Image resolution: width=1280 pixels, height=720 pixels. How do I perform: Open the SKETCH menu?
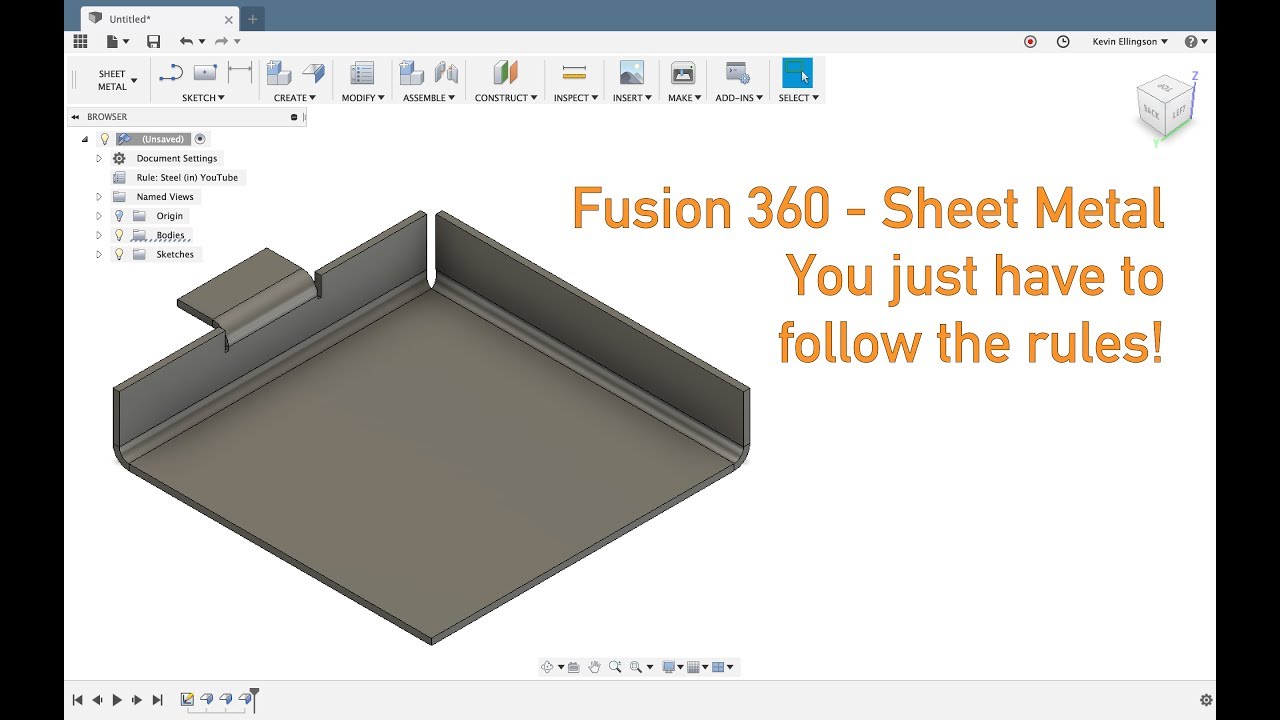point(203,98)
